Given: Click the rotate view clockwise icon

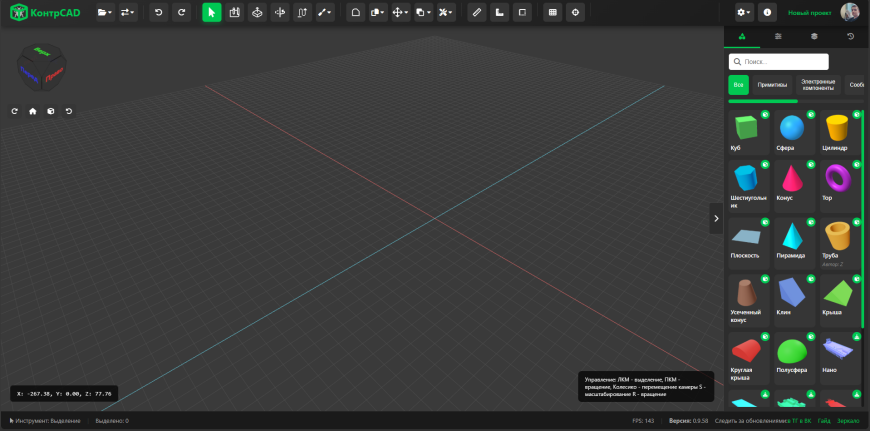Looking at the screenshot, I should point(15,111).
